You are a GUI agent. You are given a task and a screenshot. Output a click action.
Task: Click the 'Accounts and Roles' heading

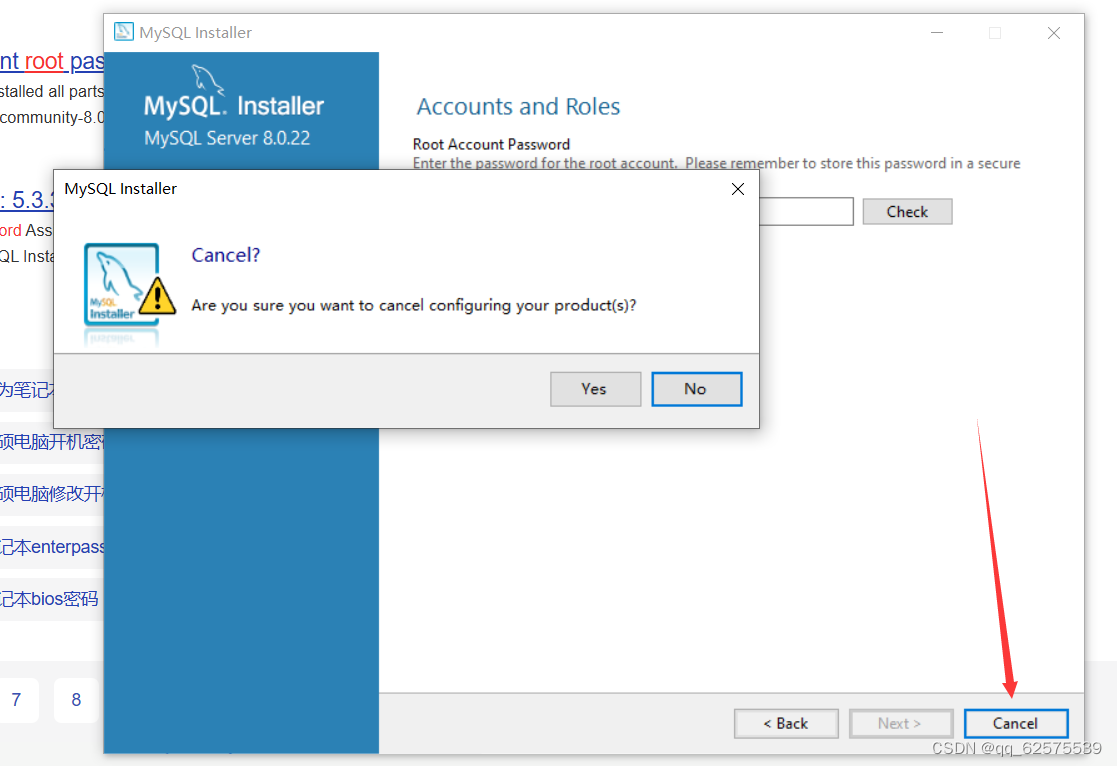pyautogui.click(x=518, y=106)
